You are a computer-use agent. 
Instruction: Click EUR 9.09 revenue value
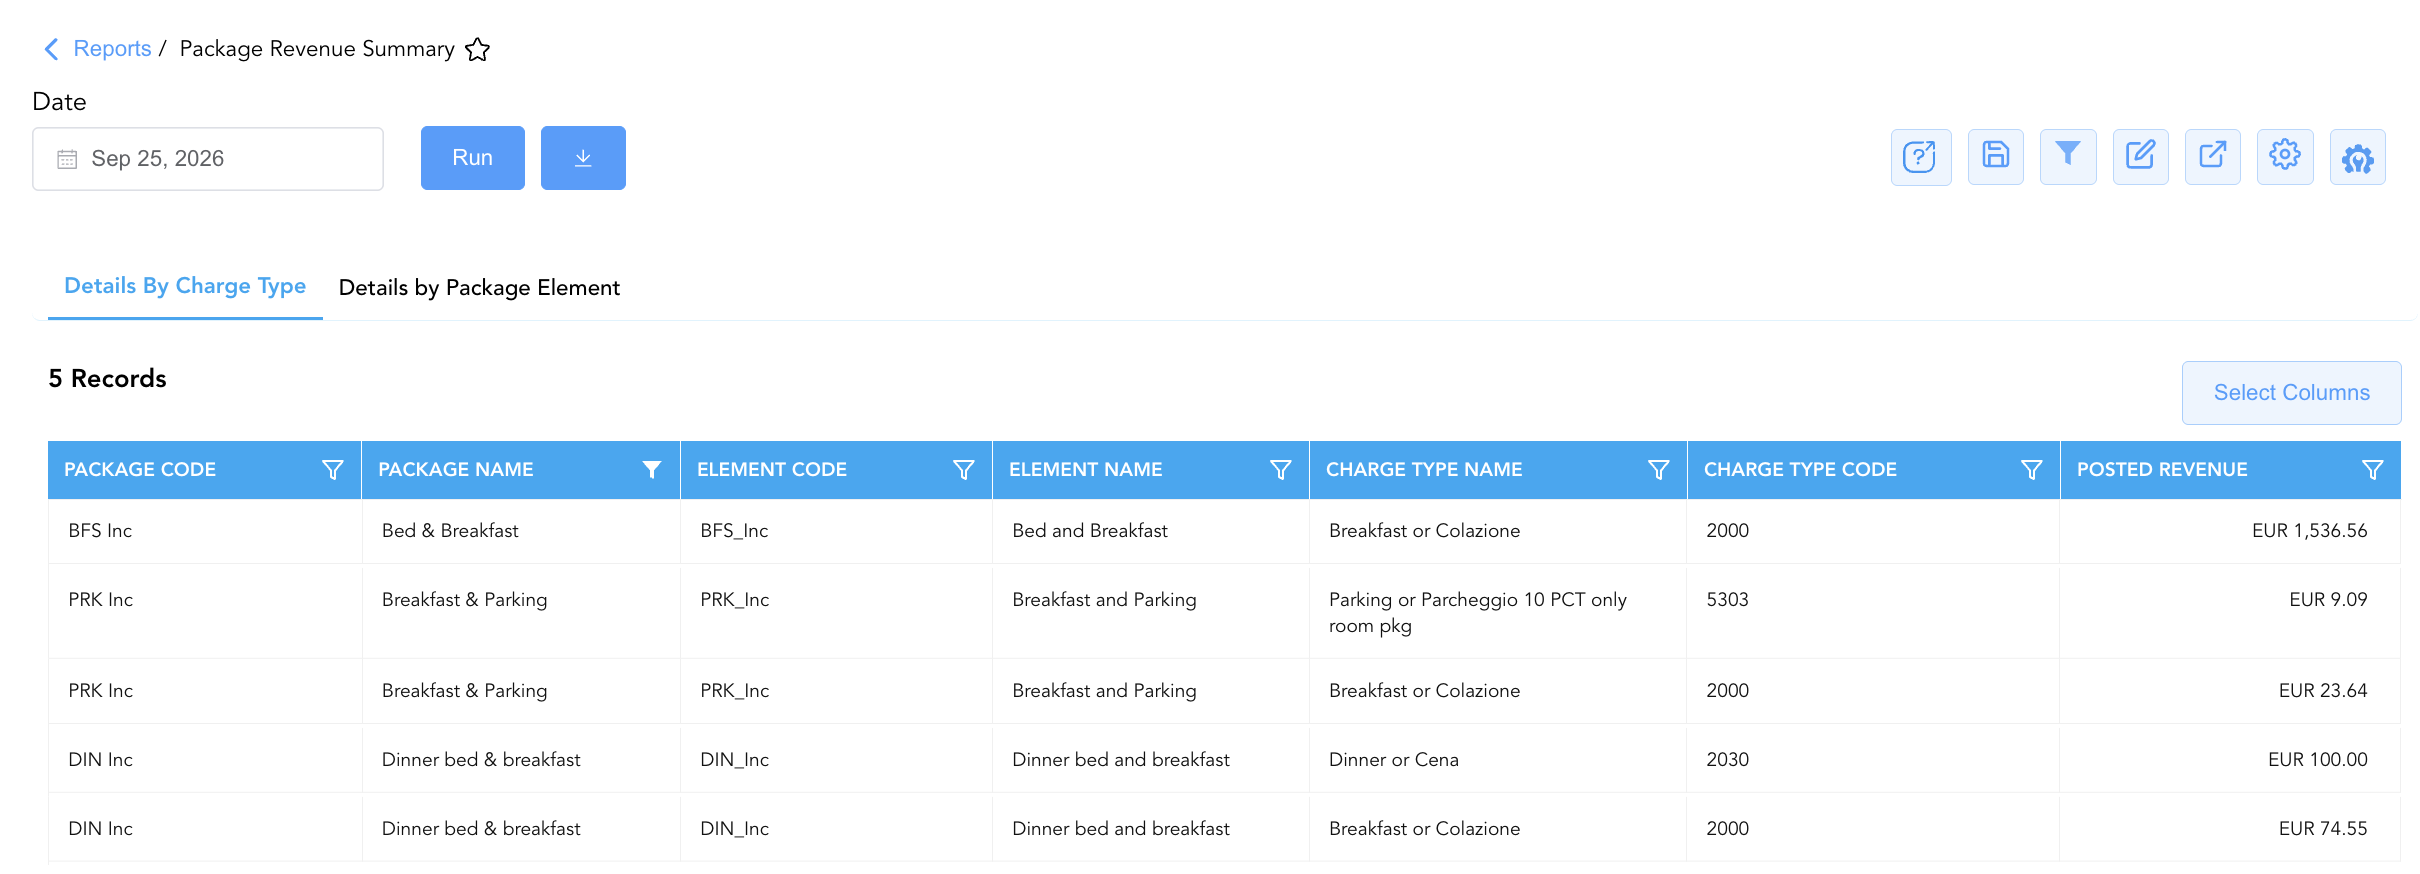coord(2329,600)
